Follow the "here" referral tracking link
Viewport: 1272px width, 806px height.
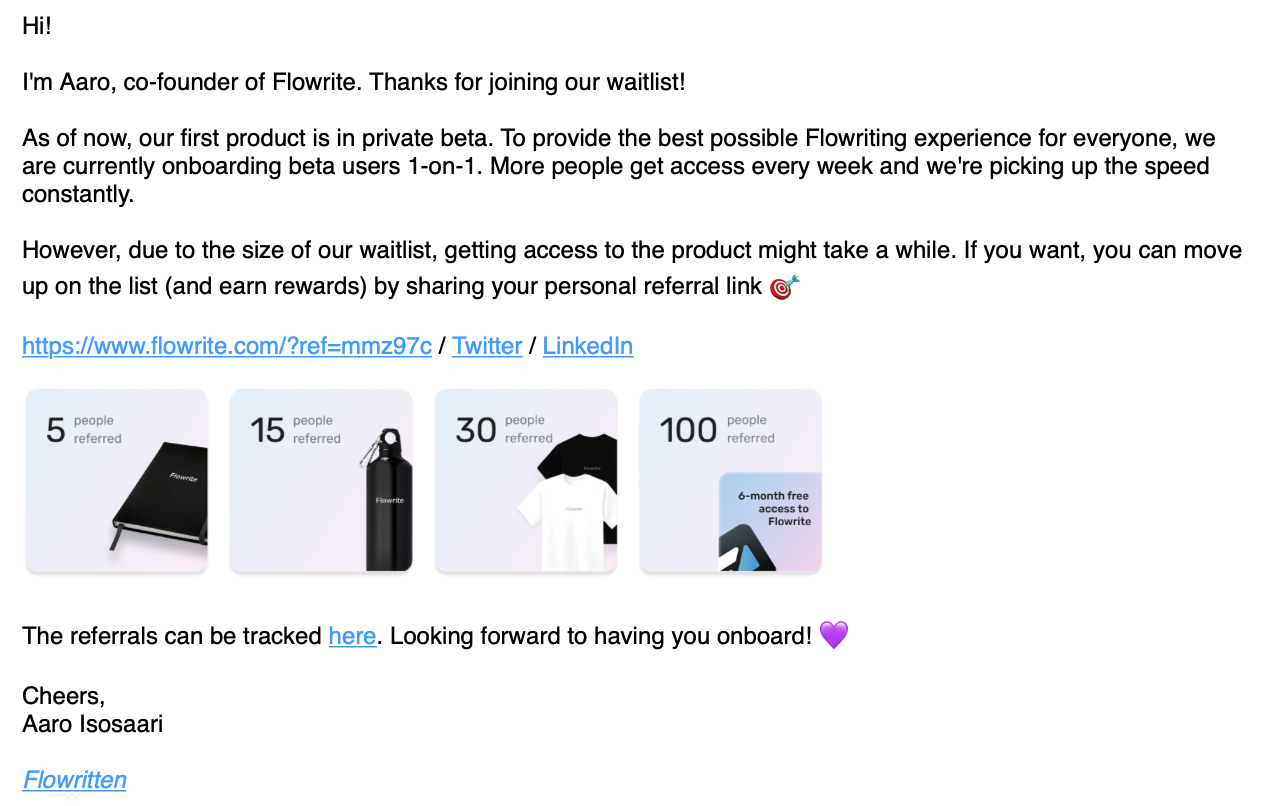[x=352, y=636]
